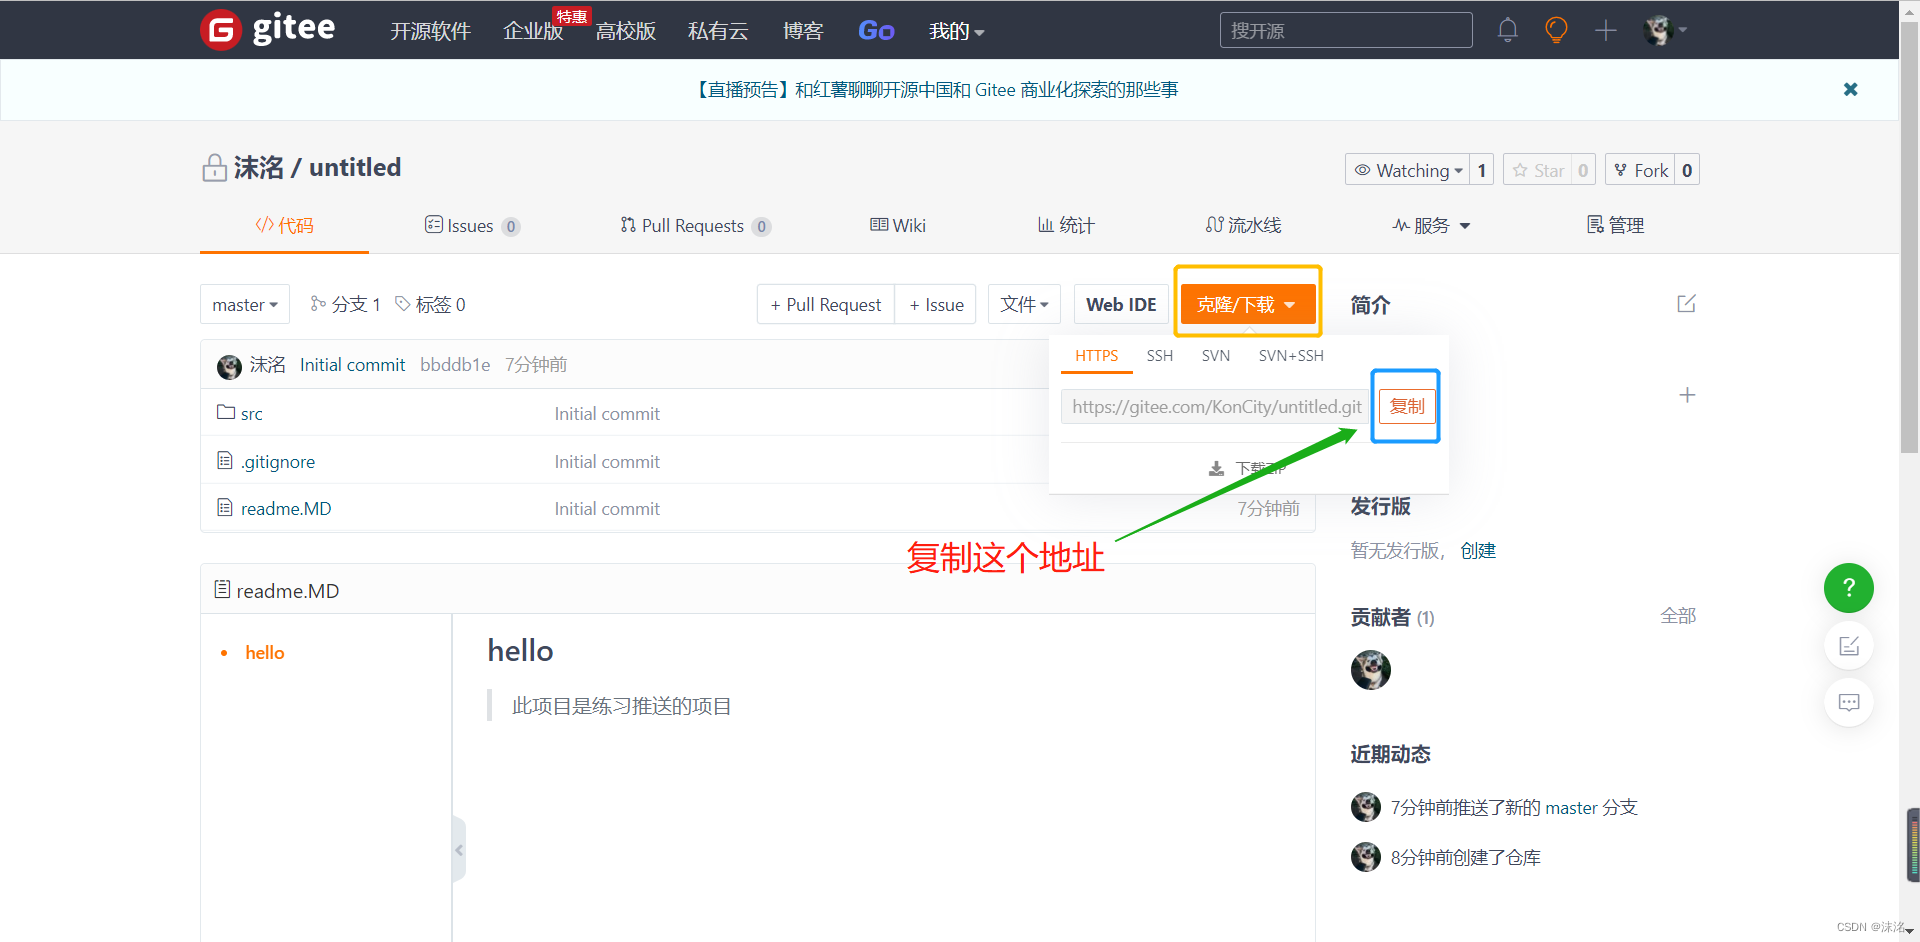1920x942 pixels.
Task: Open contributor avatar under 贡献者
Action: coord(1370,670)
